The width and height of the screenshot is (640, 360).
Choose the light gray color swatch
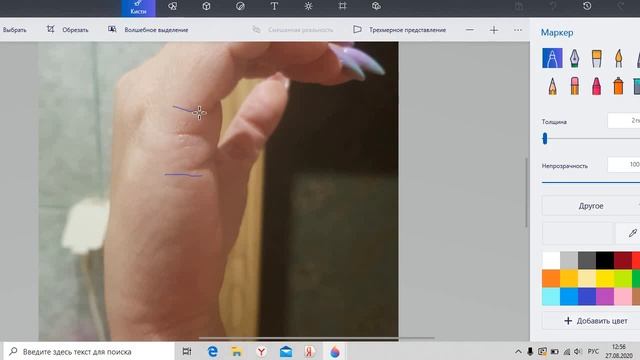569,260
